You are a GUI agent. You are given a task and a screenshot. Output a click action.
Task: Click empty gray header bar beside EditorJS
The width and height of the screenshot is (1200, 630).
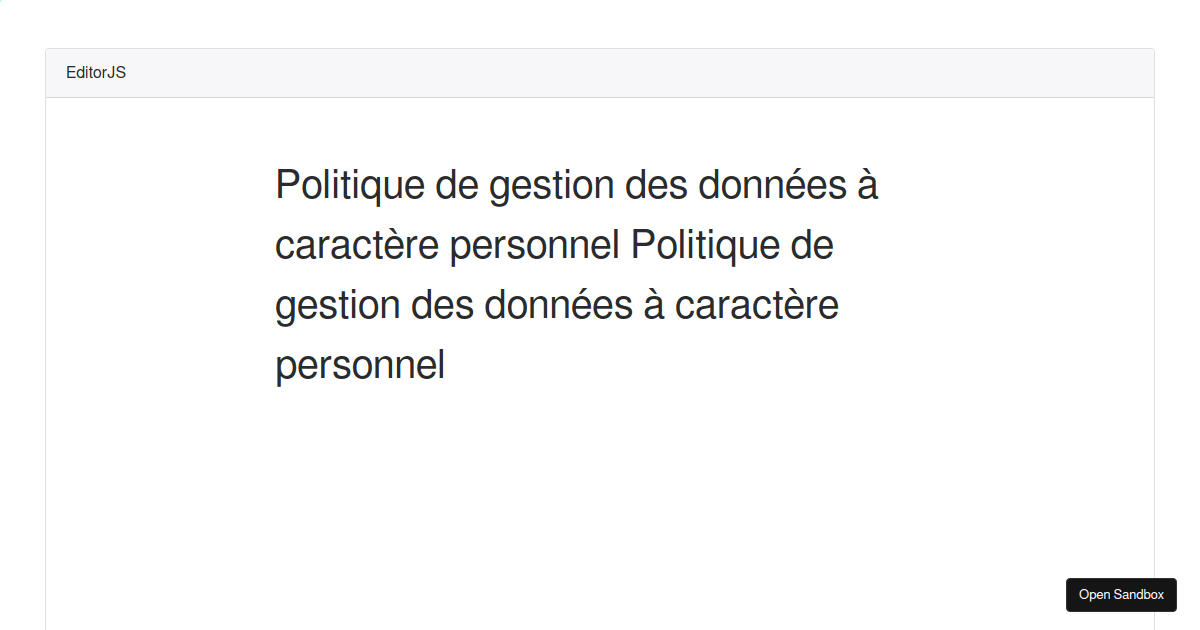tap(640, 73)
